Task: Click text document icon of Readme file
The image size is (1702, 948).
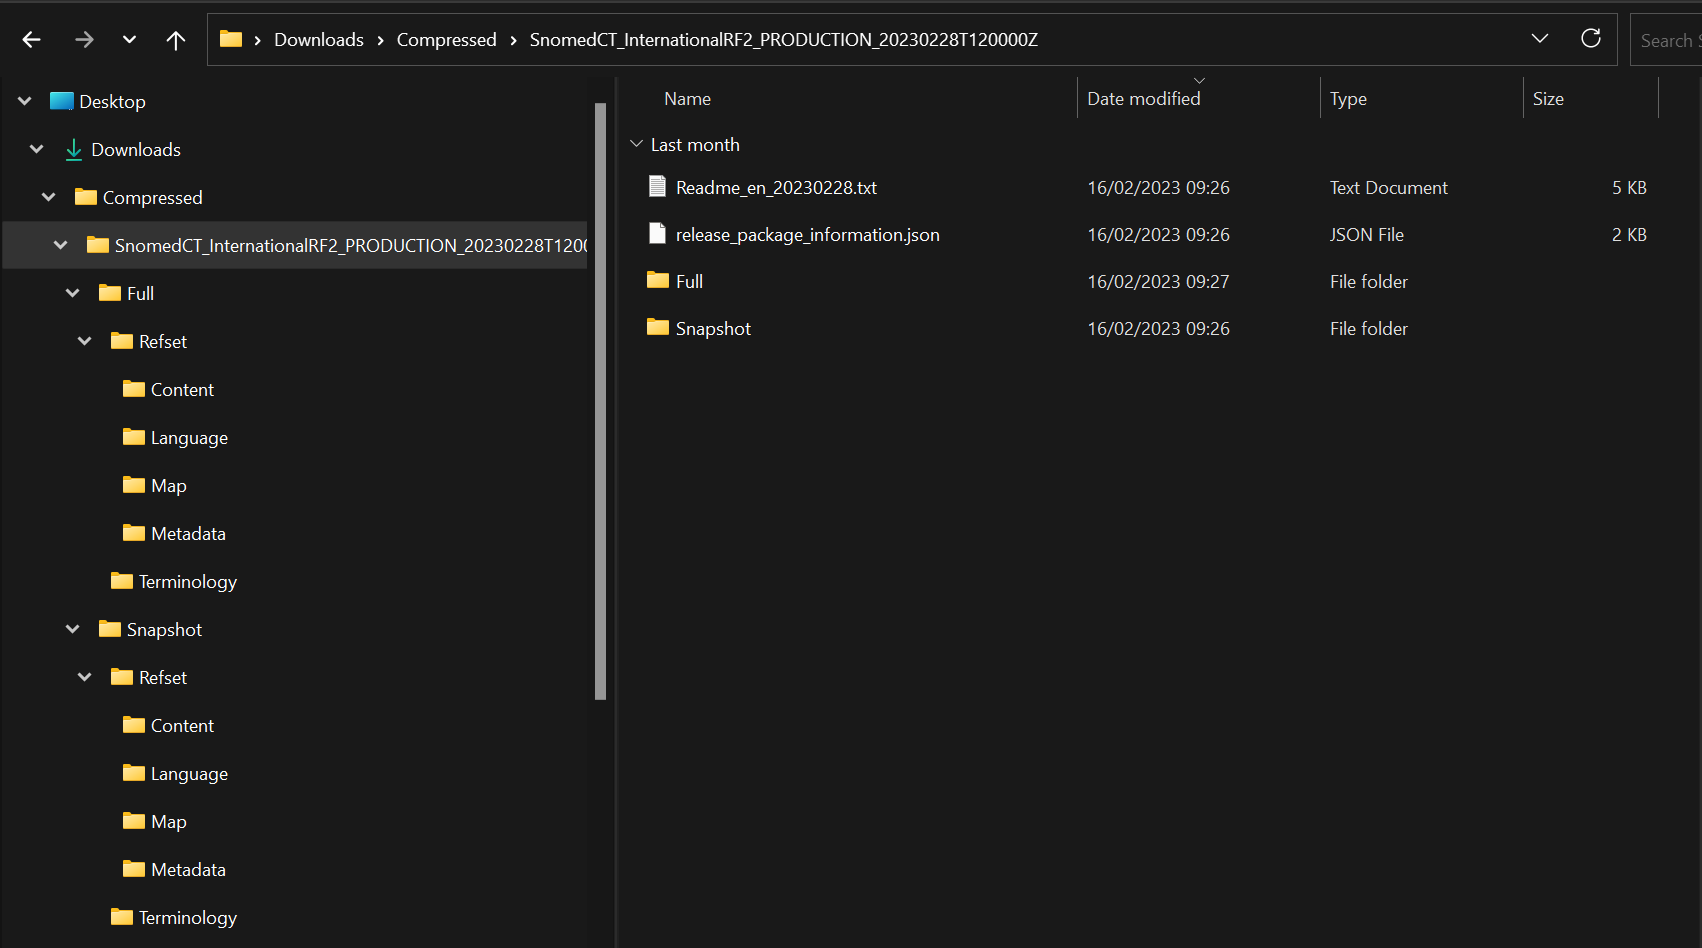Action: pyautogui.click(x=657, y=187)
